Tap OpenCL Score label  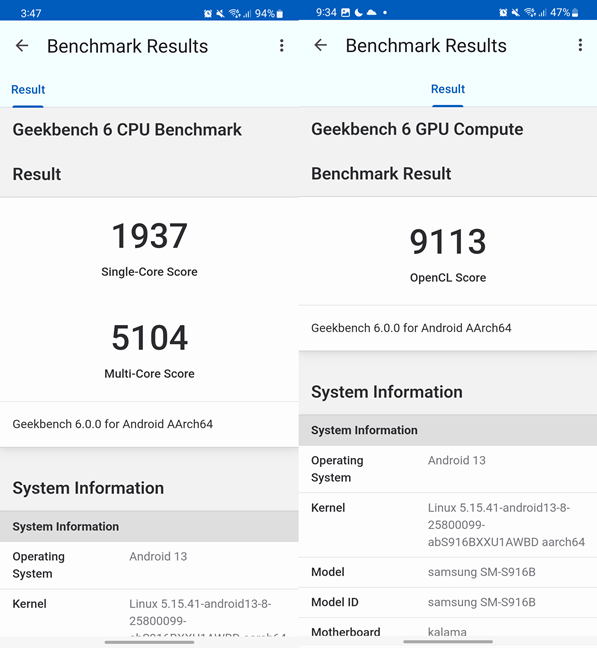(448, 278)
